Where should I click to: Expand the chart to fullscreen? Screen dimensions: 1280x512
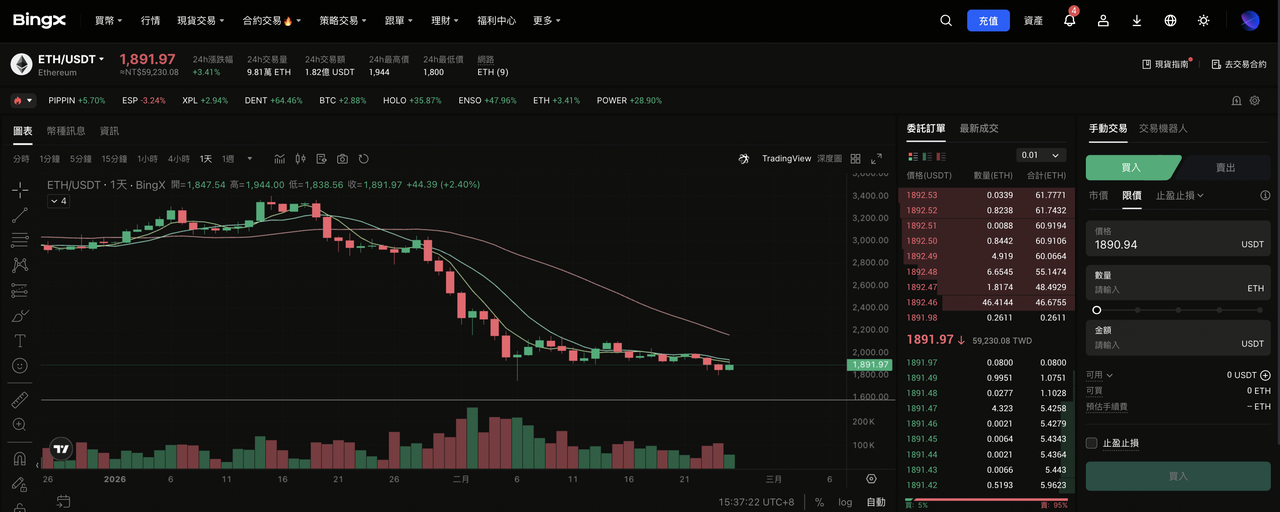point(877,159)
